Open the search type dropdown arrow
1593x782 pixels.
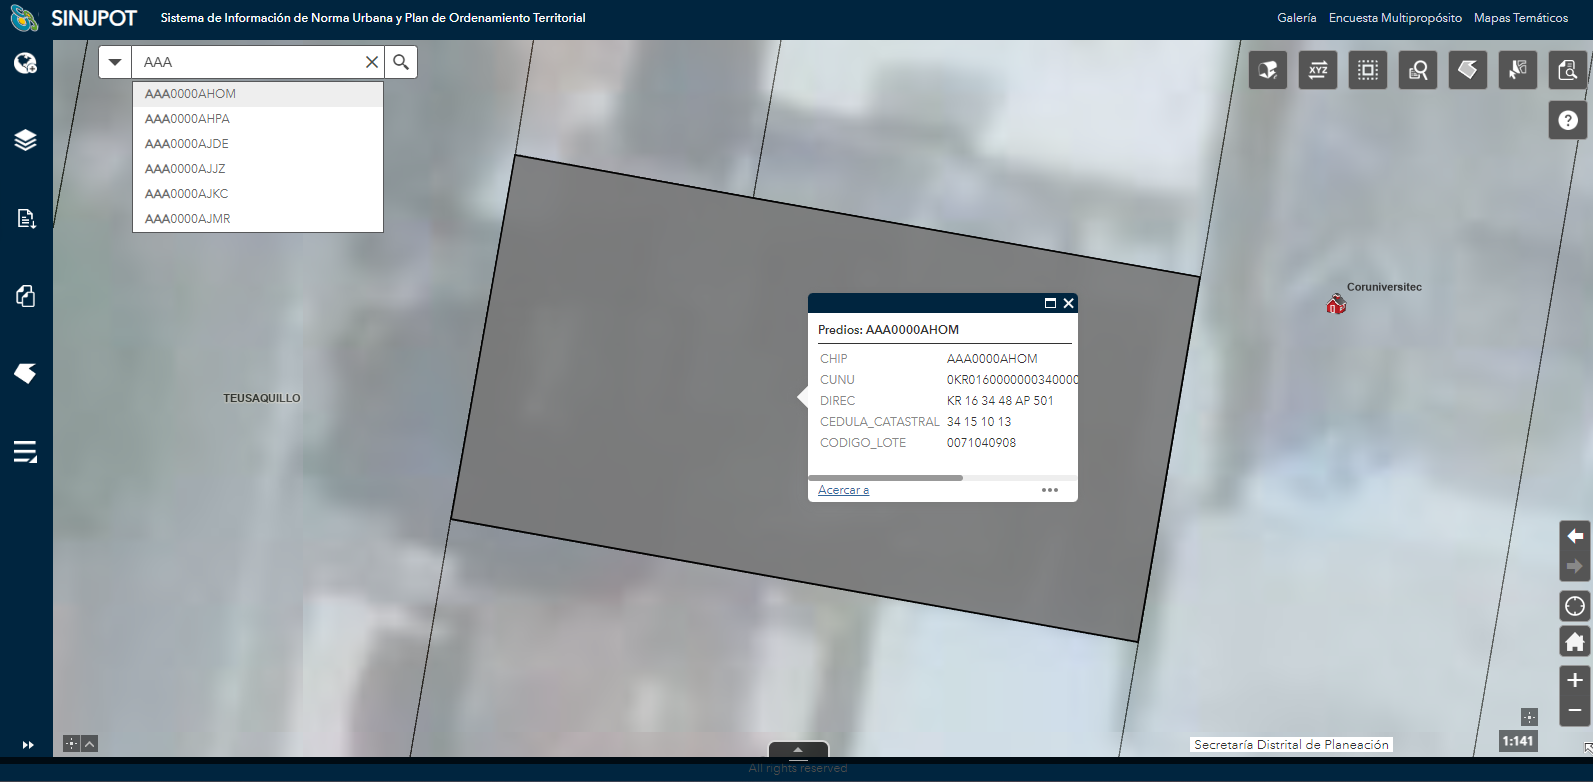(x=115, y=62)
